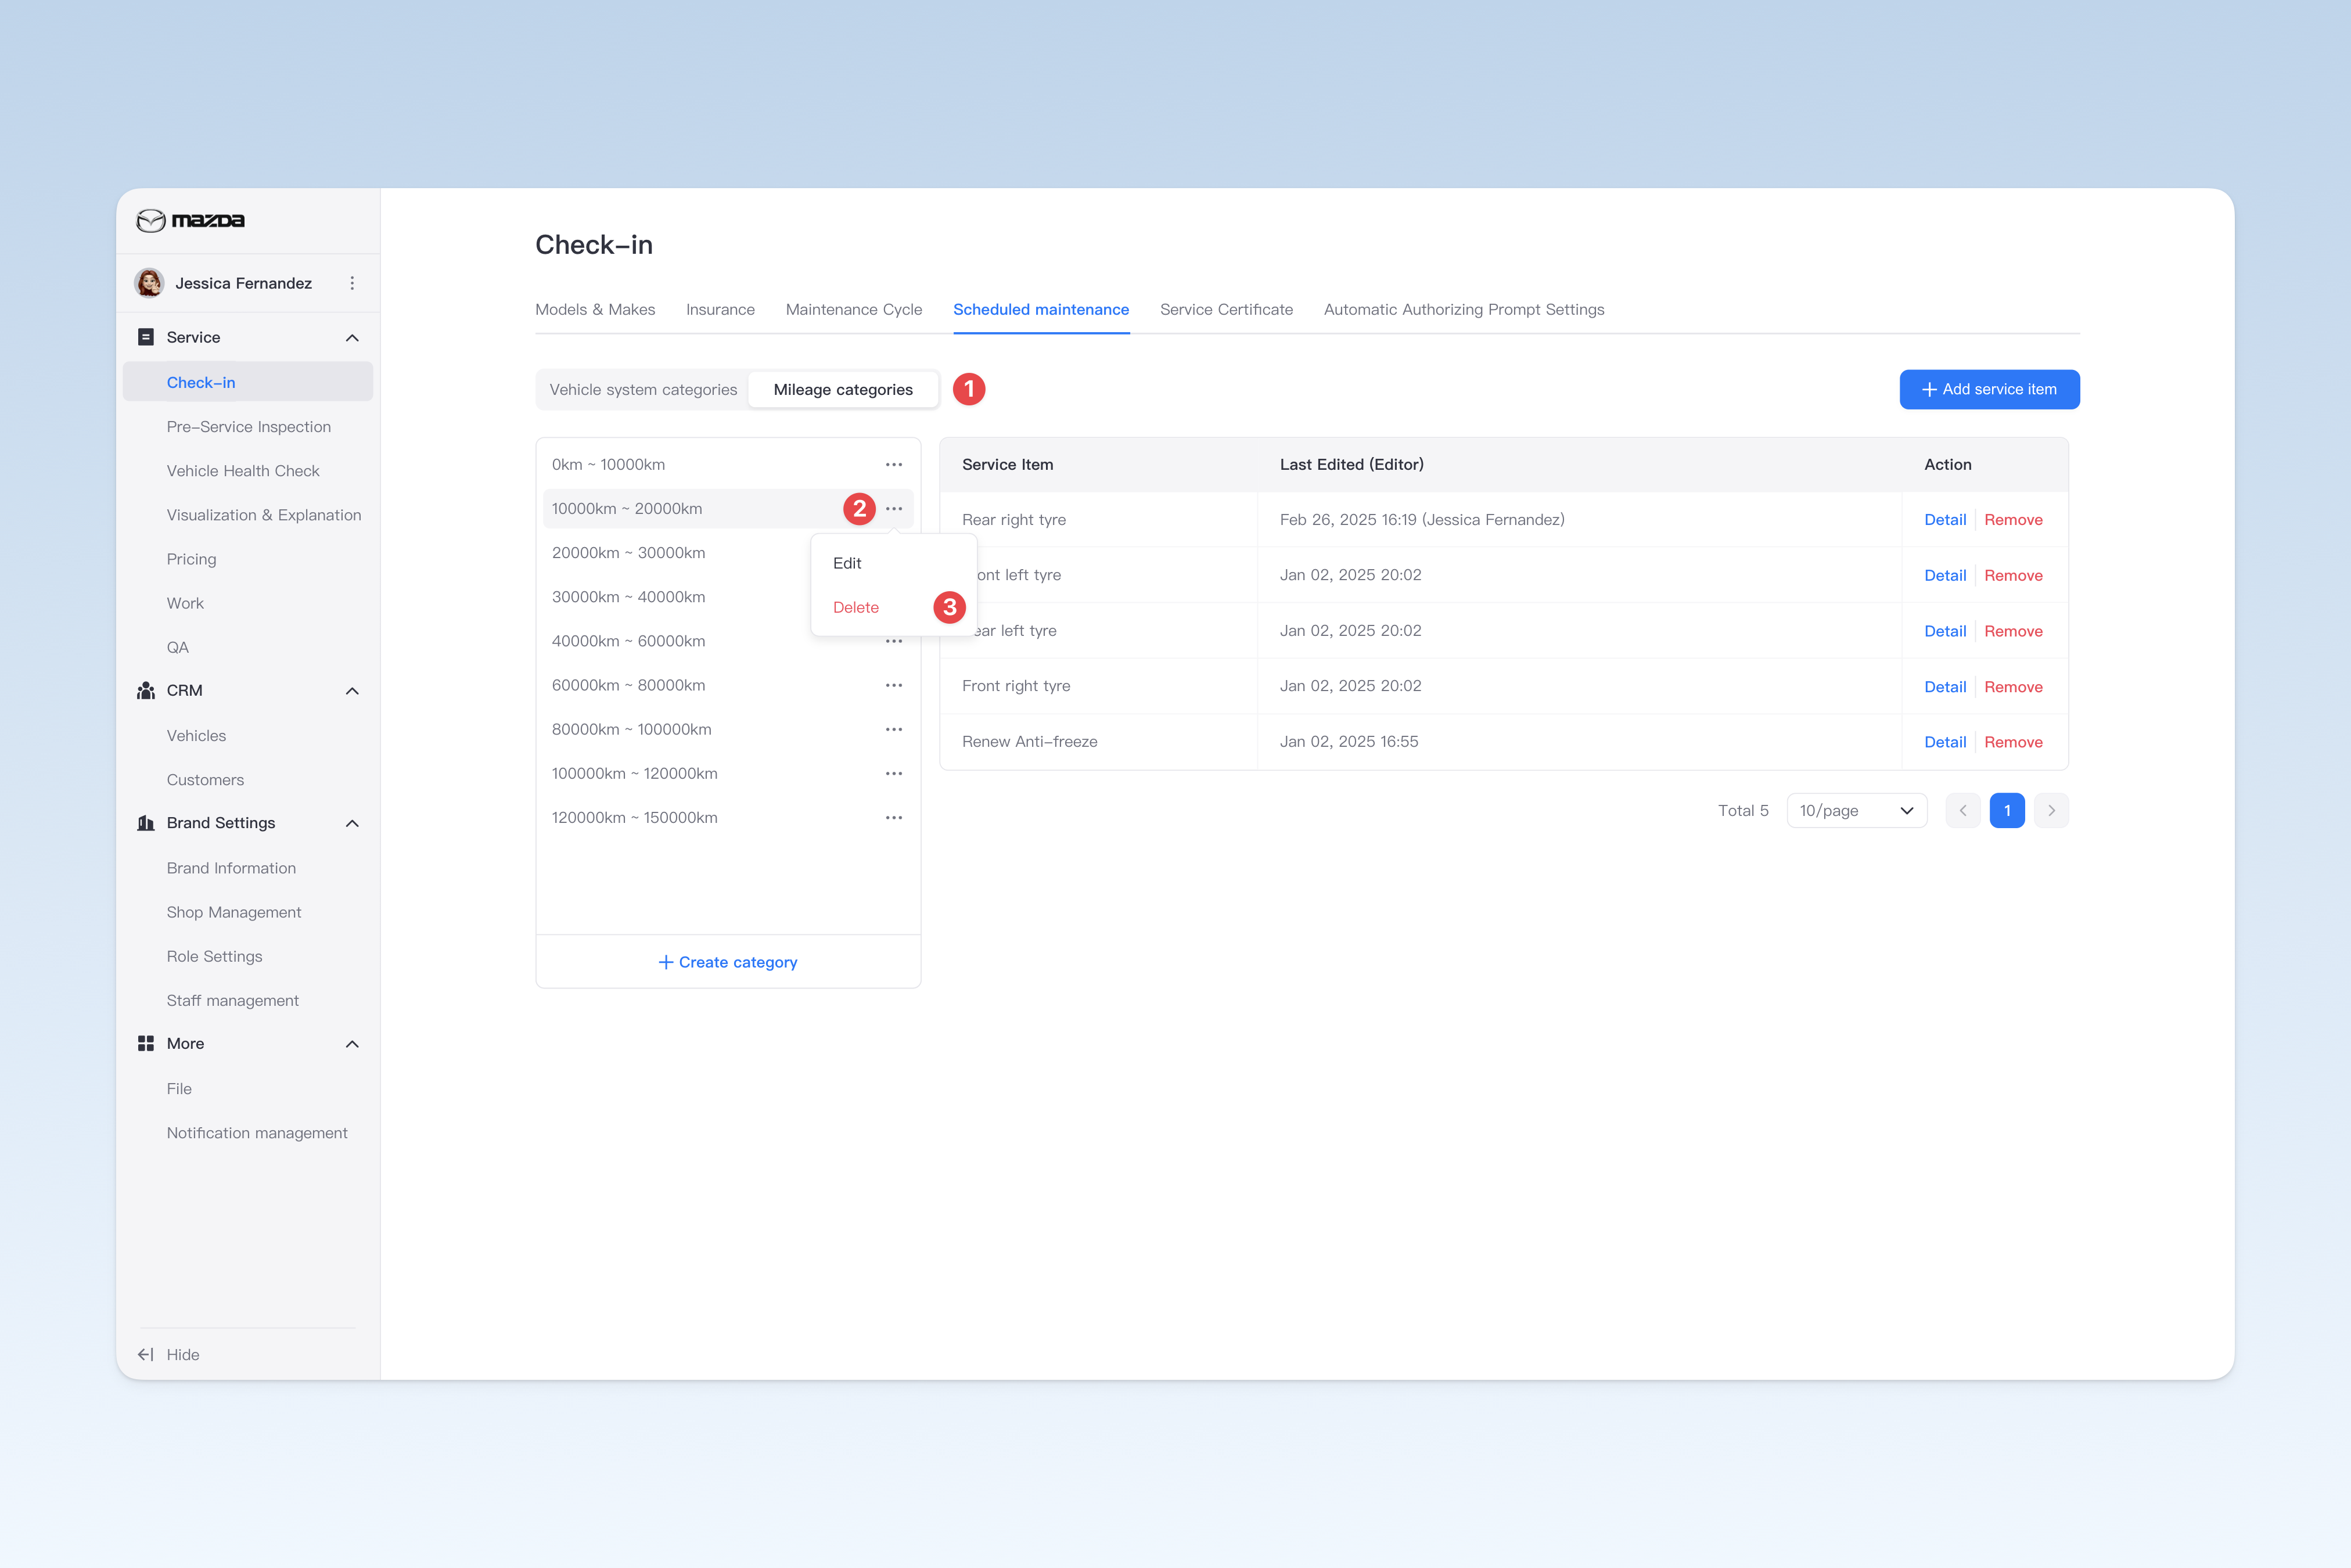Collapse the Brand Settings section
This screenshot has width=2351, height=1568.
(x=352, y=823)
